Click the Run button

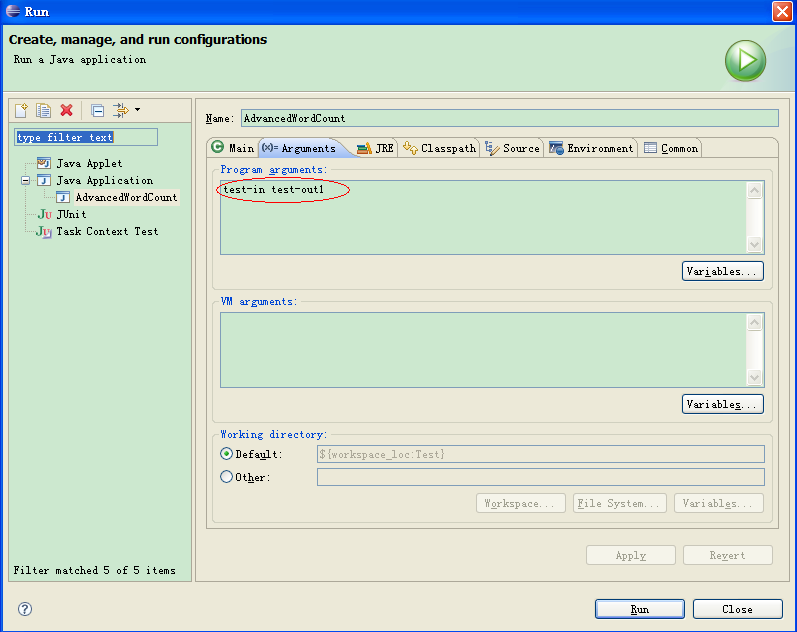pos(639,609)
